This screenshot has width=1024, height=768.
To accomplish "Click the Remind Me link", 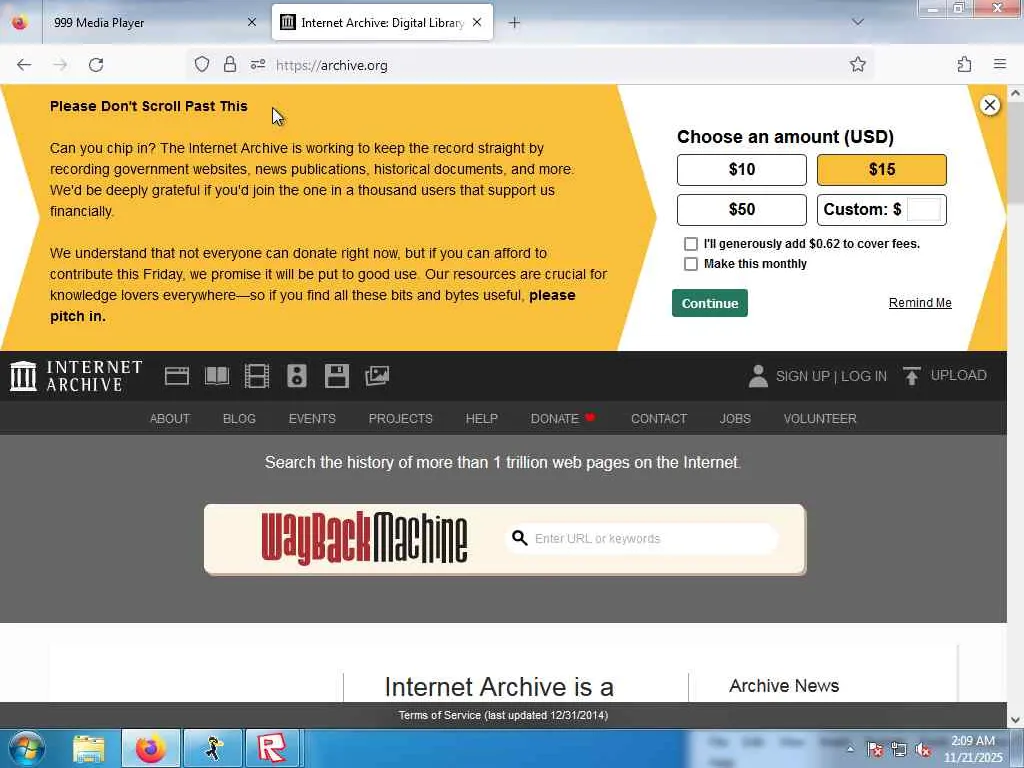I will [x=920, y=302].
